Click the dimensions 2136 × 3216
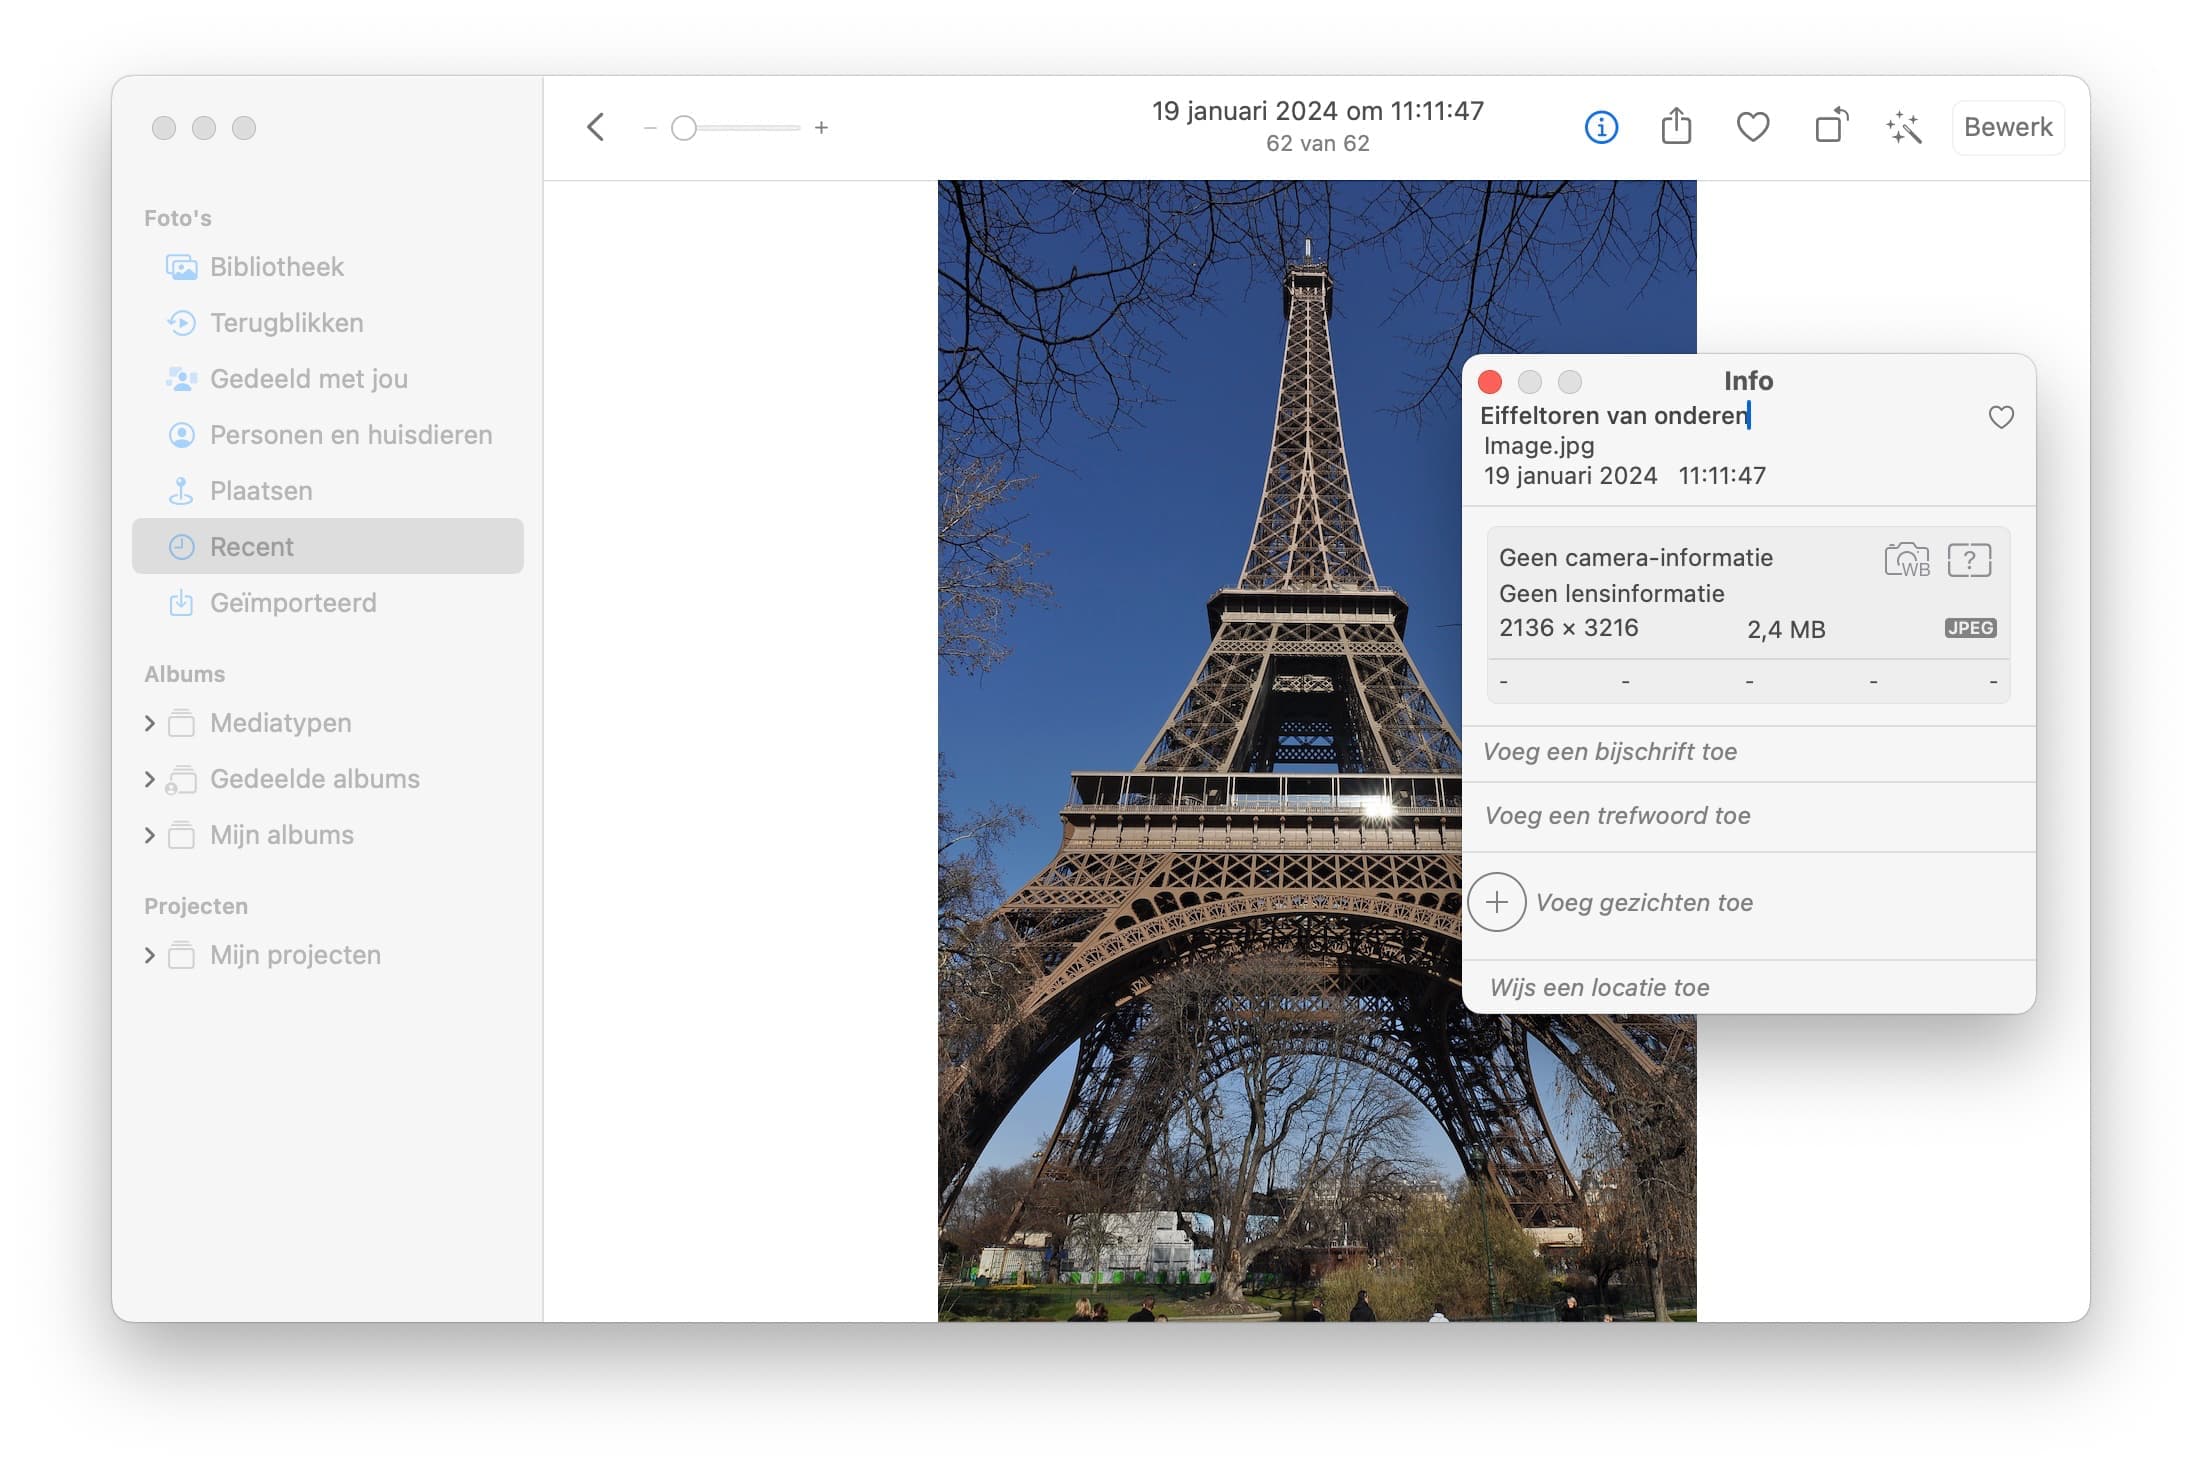Image resolution: width=2202 pixels, height=1470 pixels. pyautogui.click(x=1568, y=628)
